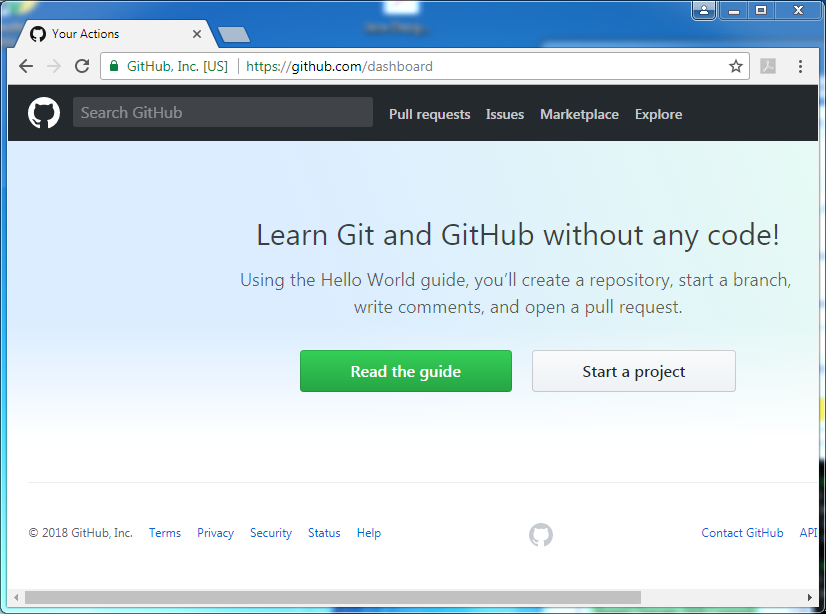The image size is (826, 614).
Task: Click the green padlock security icon
Action: [114, 66]
